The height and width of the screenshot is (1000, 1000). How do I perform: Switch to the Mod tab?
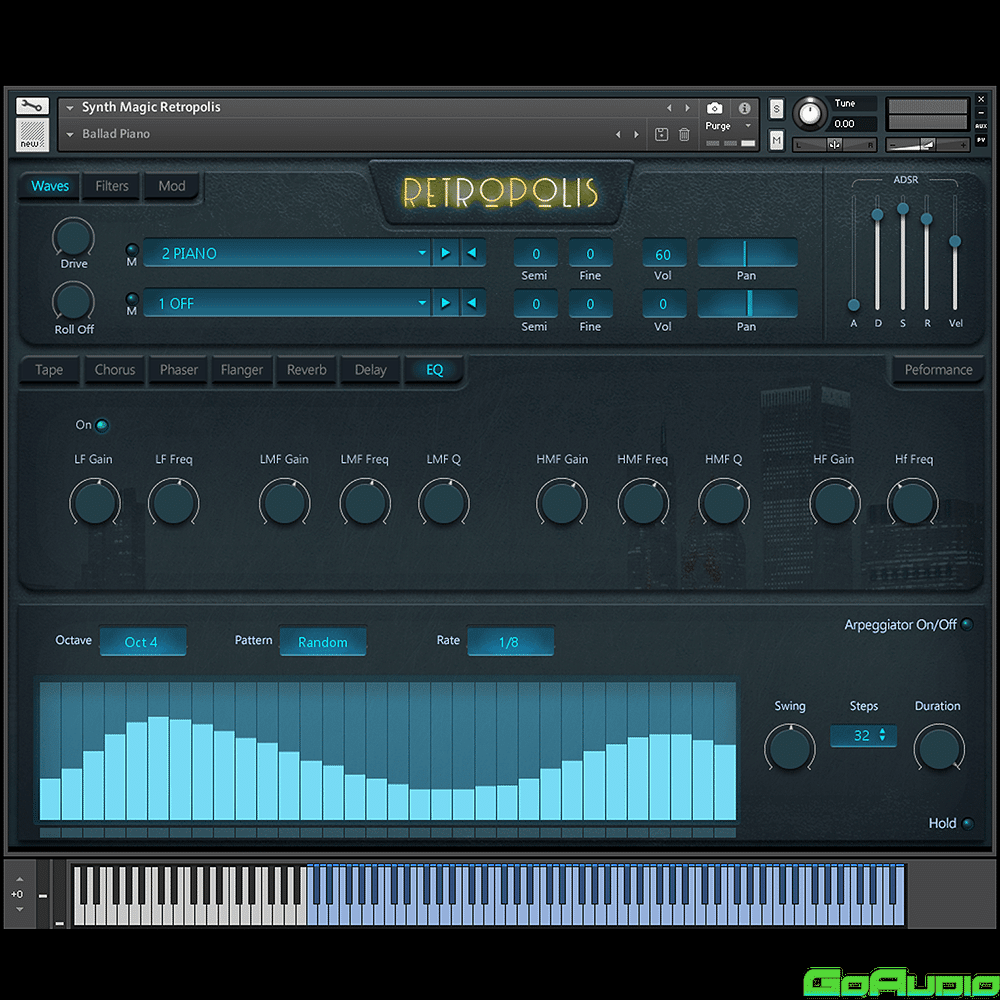coord(172,186)
